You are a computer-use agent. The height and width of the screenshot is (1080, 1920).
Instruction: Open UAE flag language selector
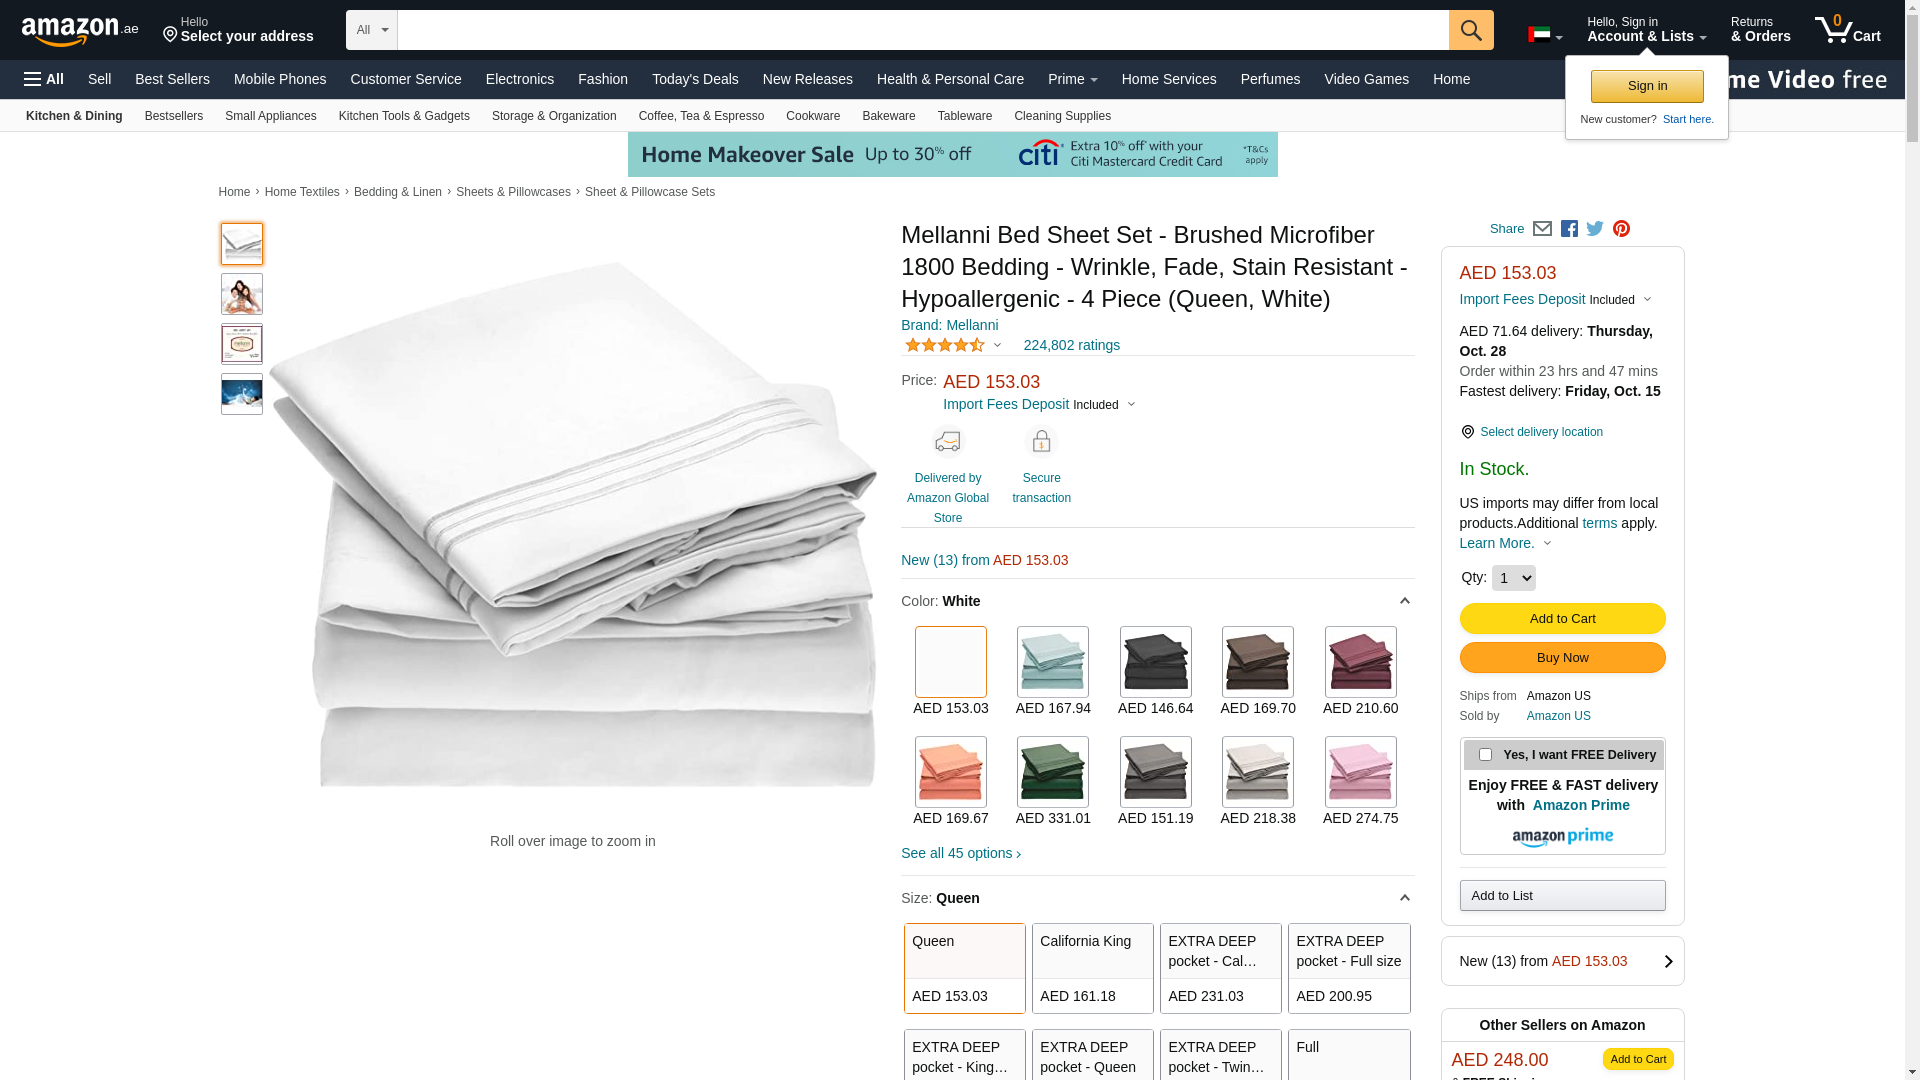click(x=1544, y=36)
